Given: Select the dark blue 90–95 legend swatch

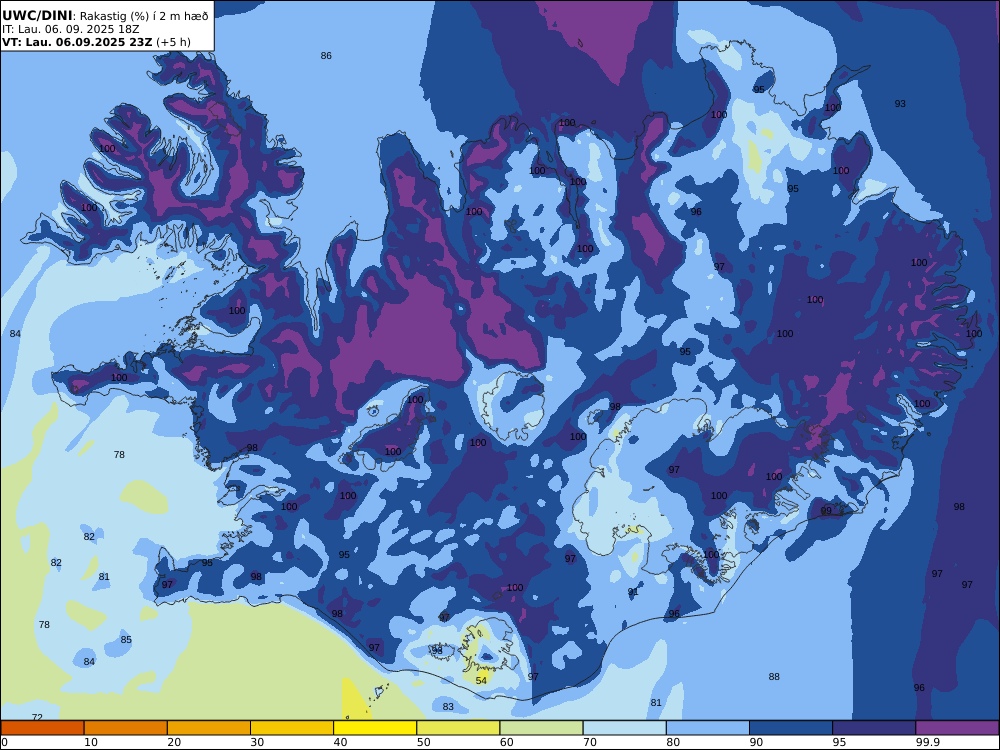Looking at the screenshot, I should pyautogui.click(x=791, y=728).
